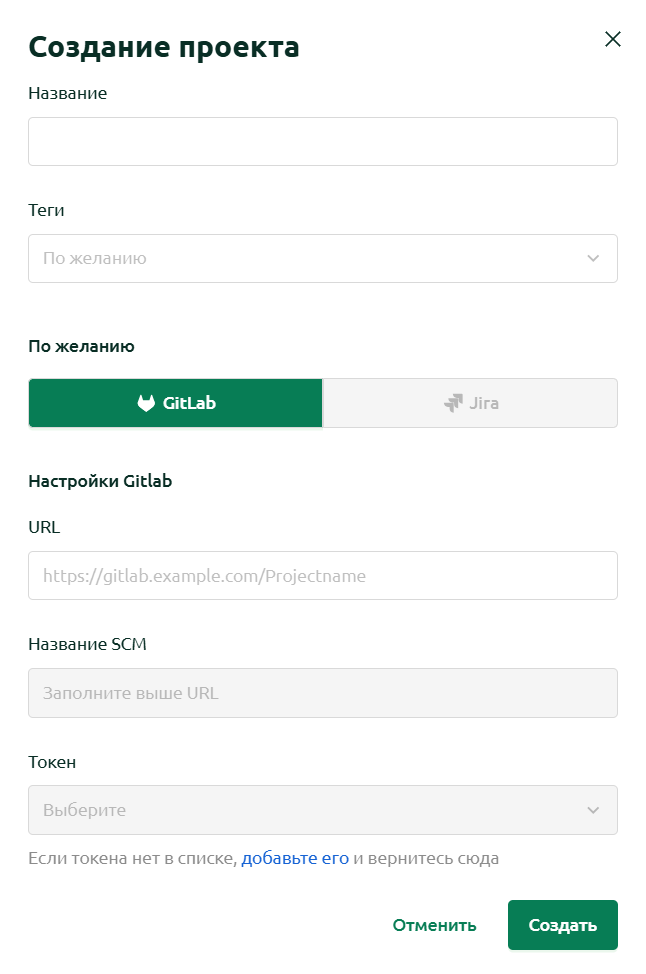Image resolution: width=646 pixels, height=974 pixels.
Task: Click into the GitLab URL input field
Action: (323, 576)
